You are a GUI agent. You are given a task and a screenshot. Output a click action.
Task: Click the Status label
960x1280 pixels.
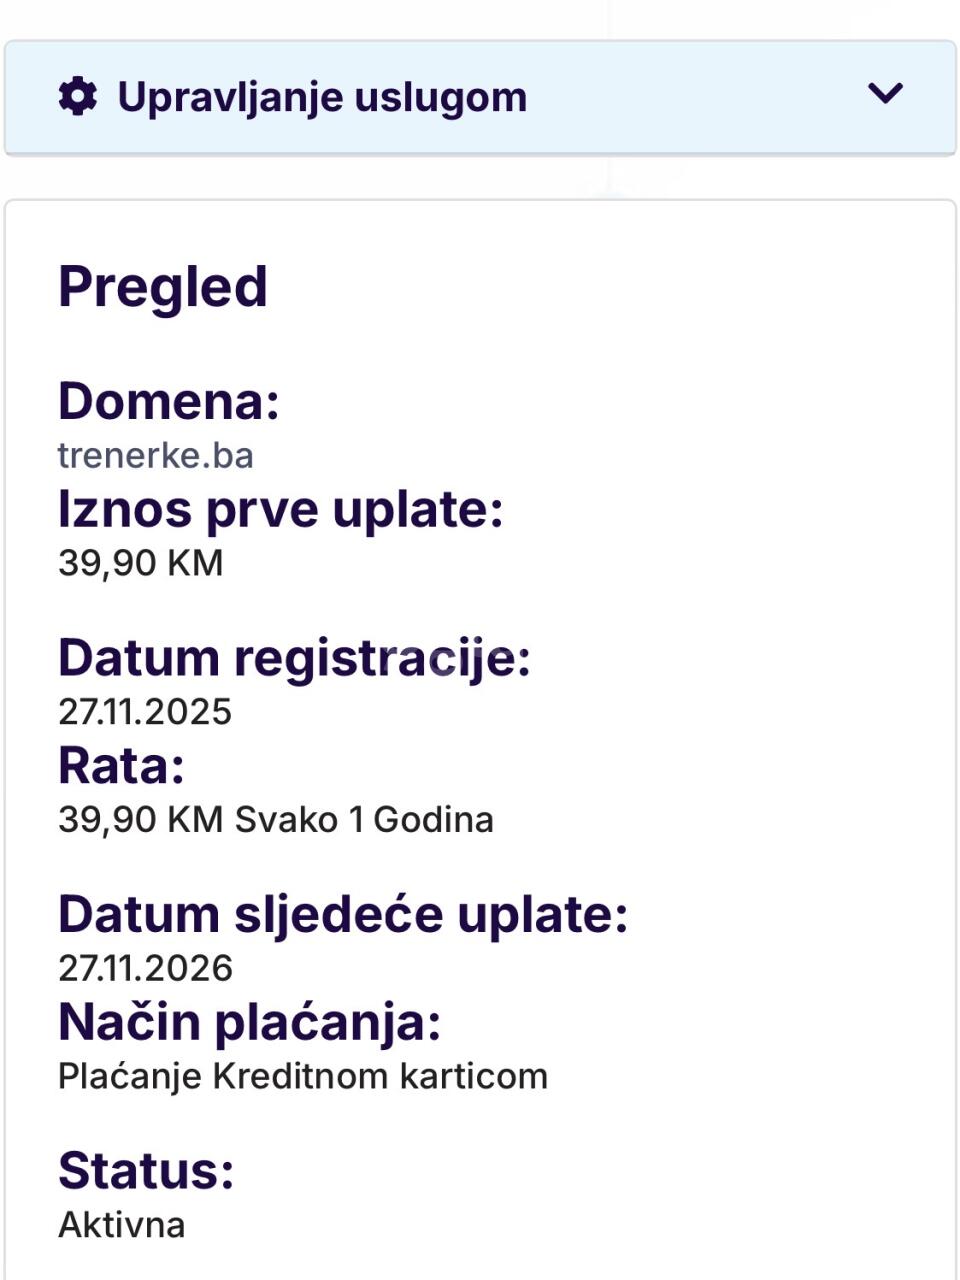pyautogui.click(x=146, y=1170)
